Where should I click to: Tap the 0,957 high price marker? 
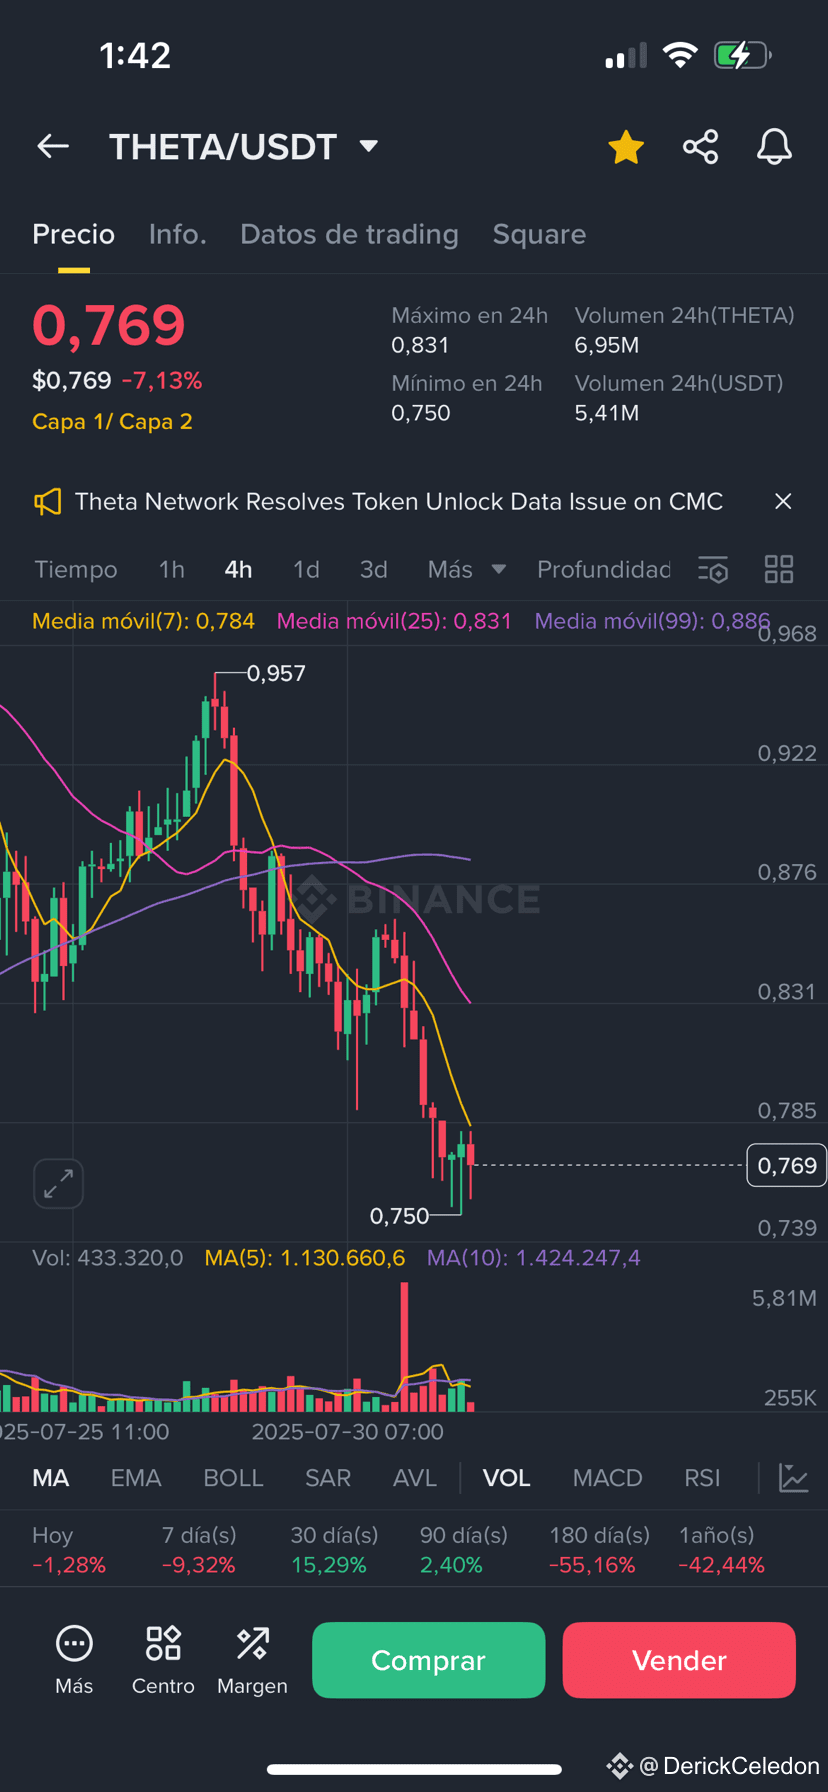point(277,674)
